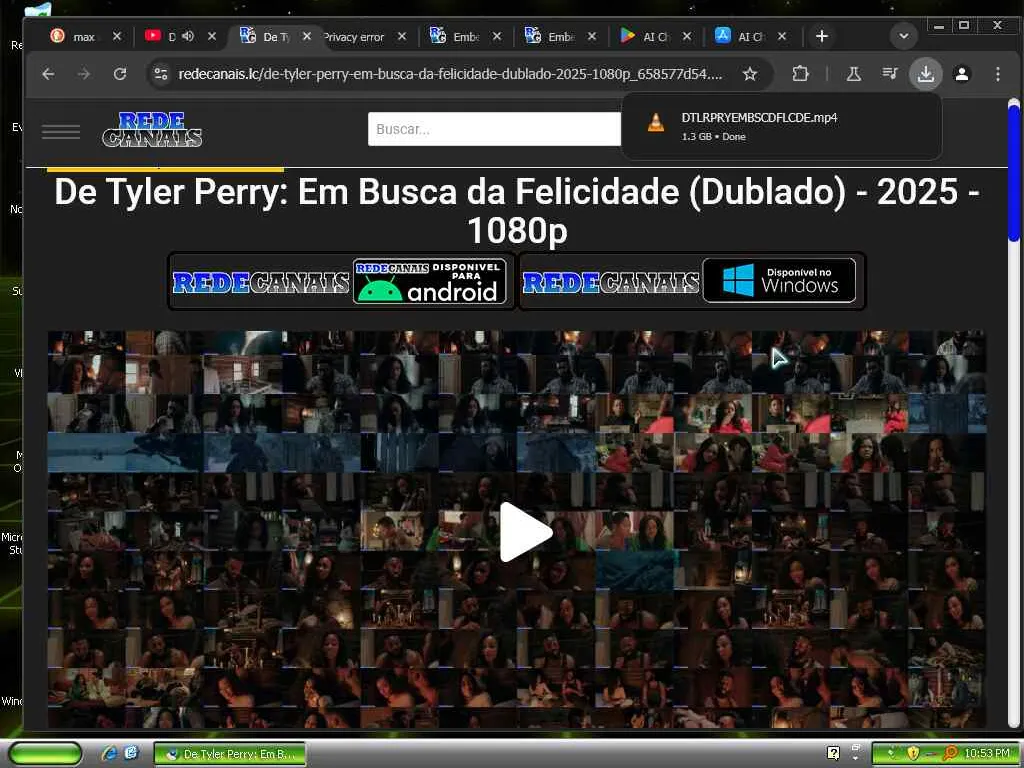
Task: Close the YouTube tab
Action: [212, 37]
